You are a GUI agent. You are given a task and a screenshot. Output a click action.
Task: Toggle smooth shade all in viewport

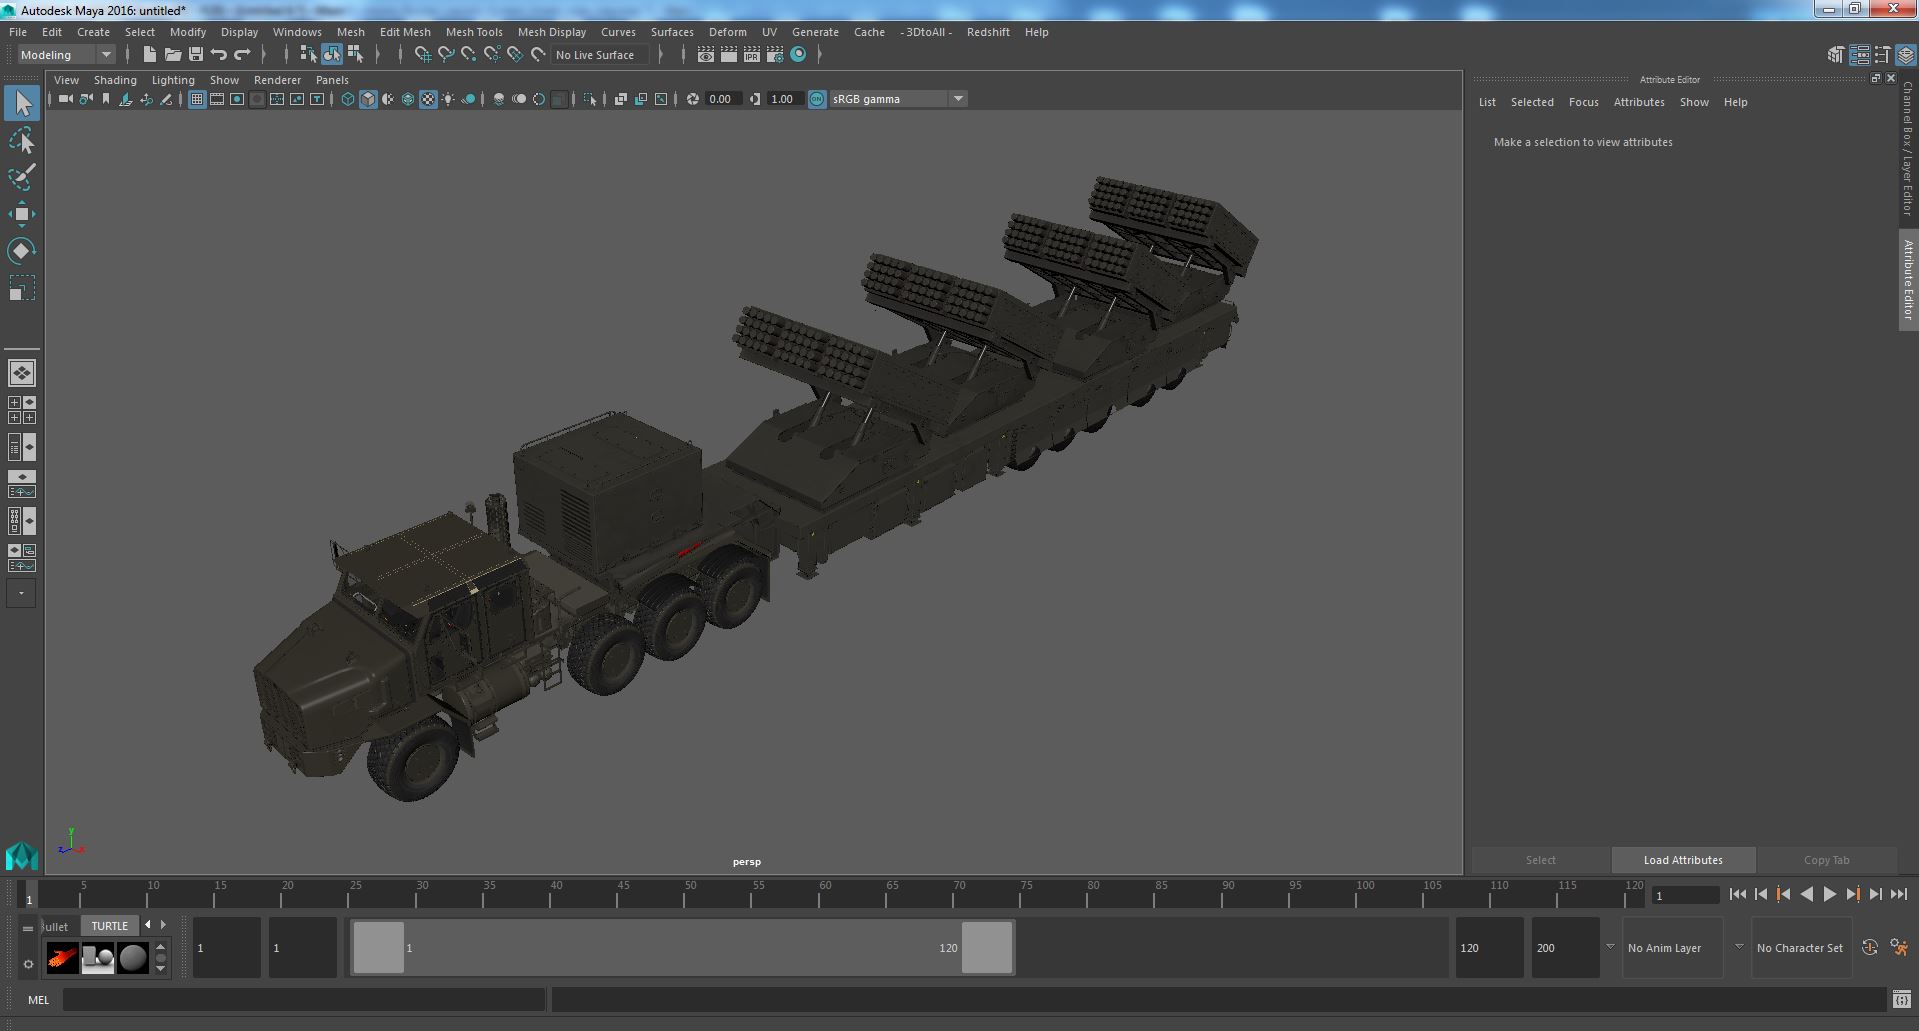[x=368, y=99]
